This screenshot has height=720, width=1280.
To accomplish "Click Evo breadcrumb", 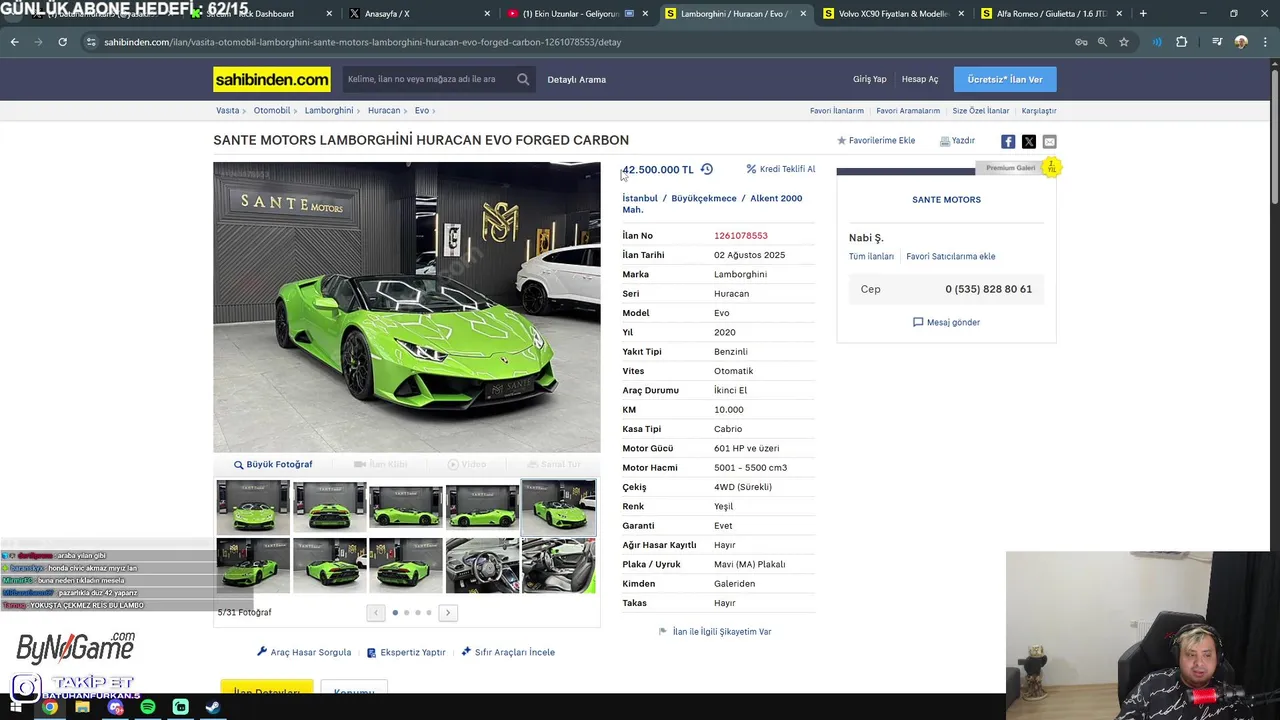I will tap(422, 111).
